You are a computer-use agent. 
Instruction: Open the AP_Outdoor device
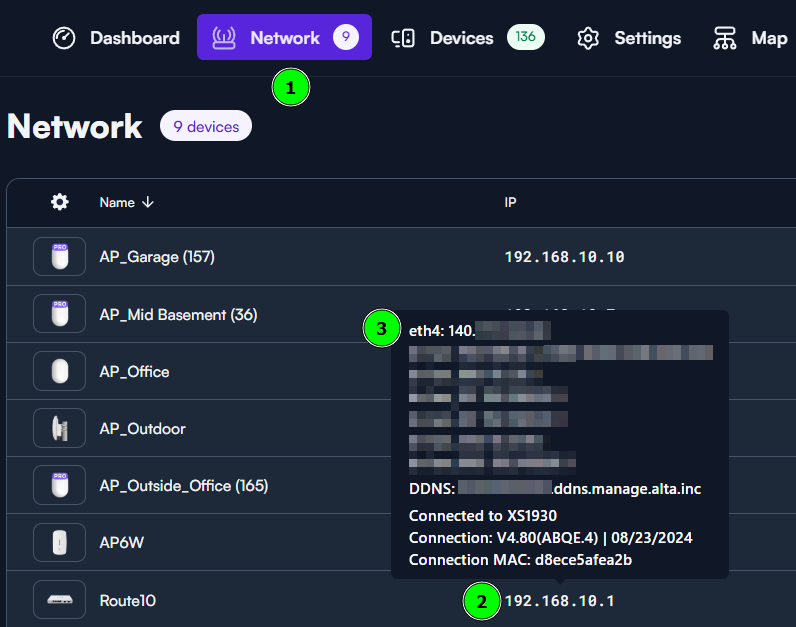[142, 429]
